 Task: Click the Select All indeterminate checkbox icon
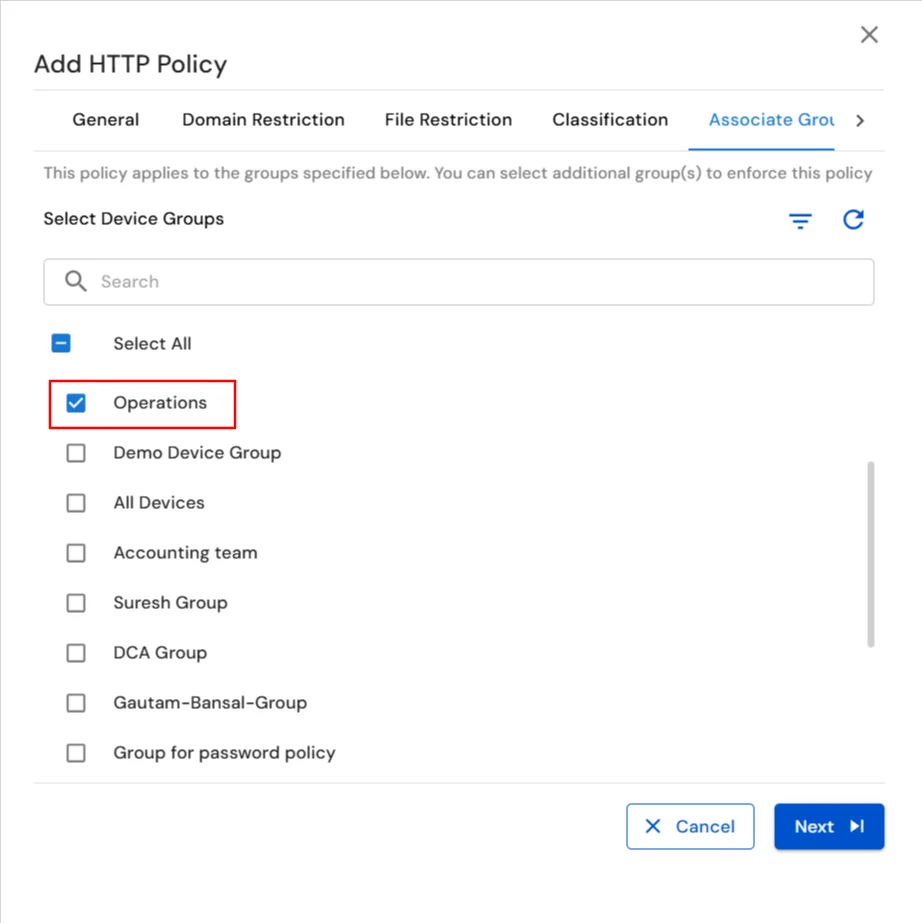(x=62, y=343)
